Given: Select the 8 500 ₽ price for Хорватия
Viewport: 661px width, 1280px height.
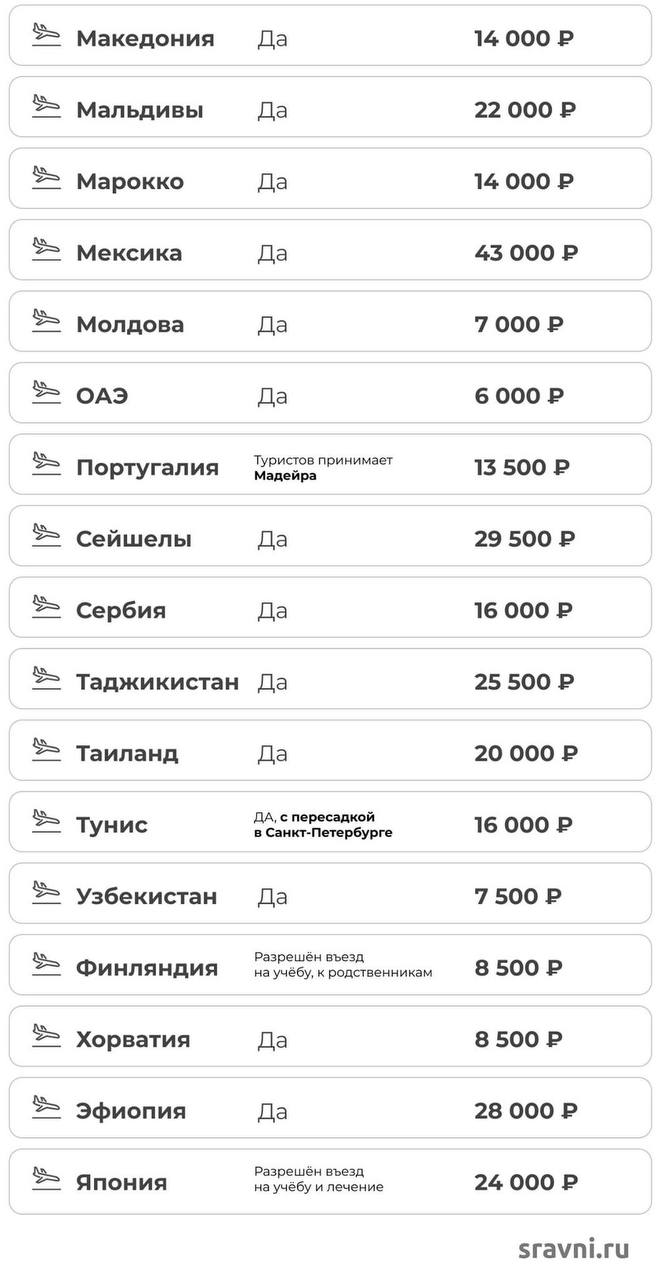Looking at the screenshot, I should pos(518,1039).
